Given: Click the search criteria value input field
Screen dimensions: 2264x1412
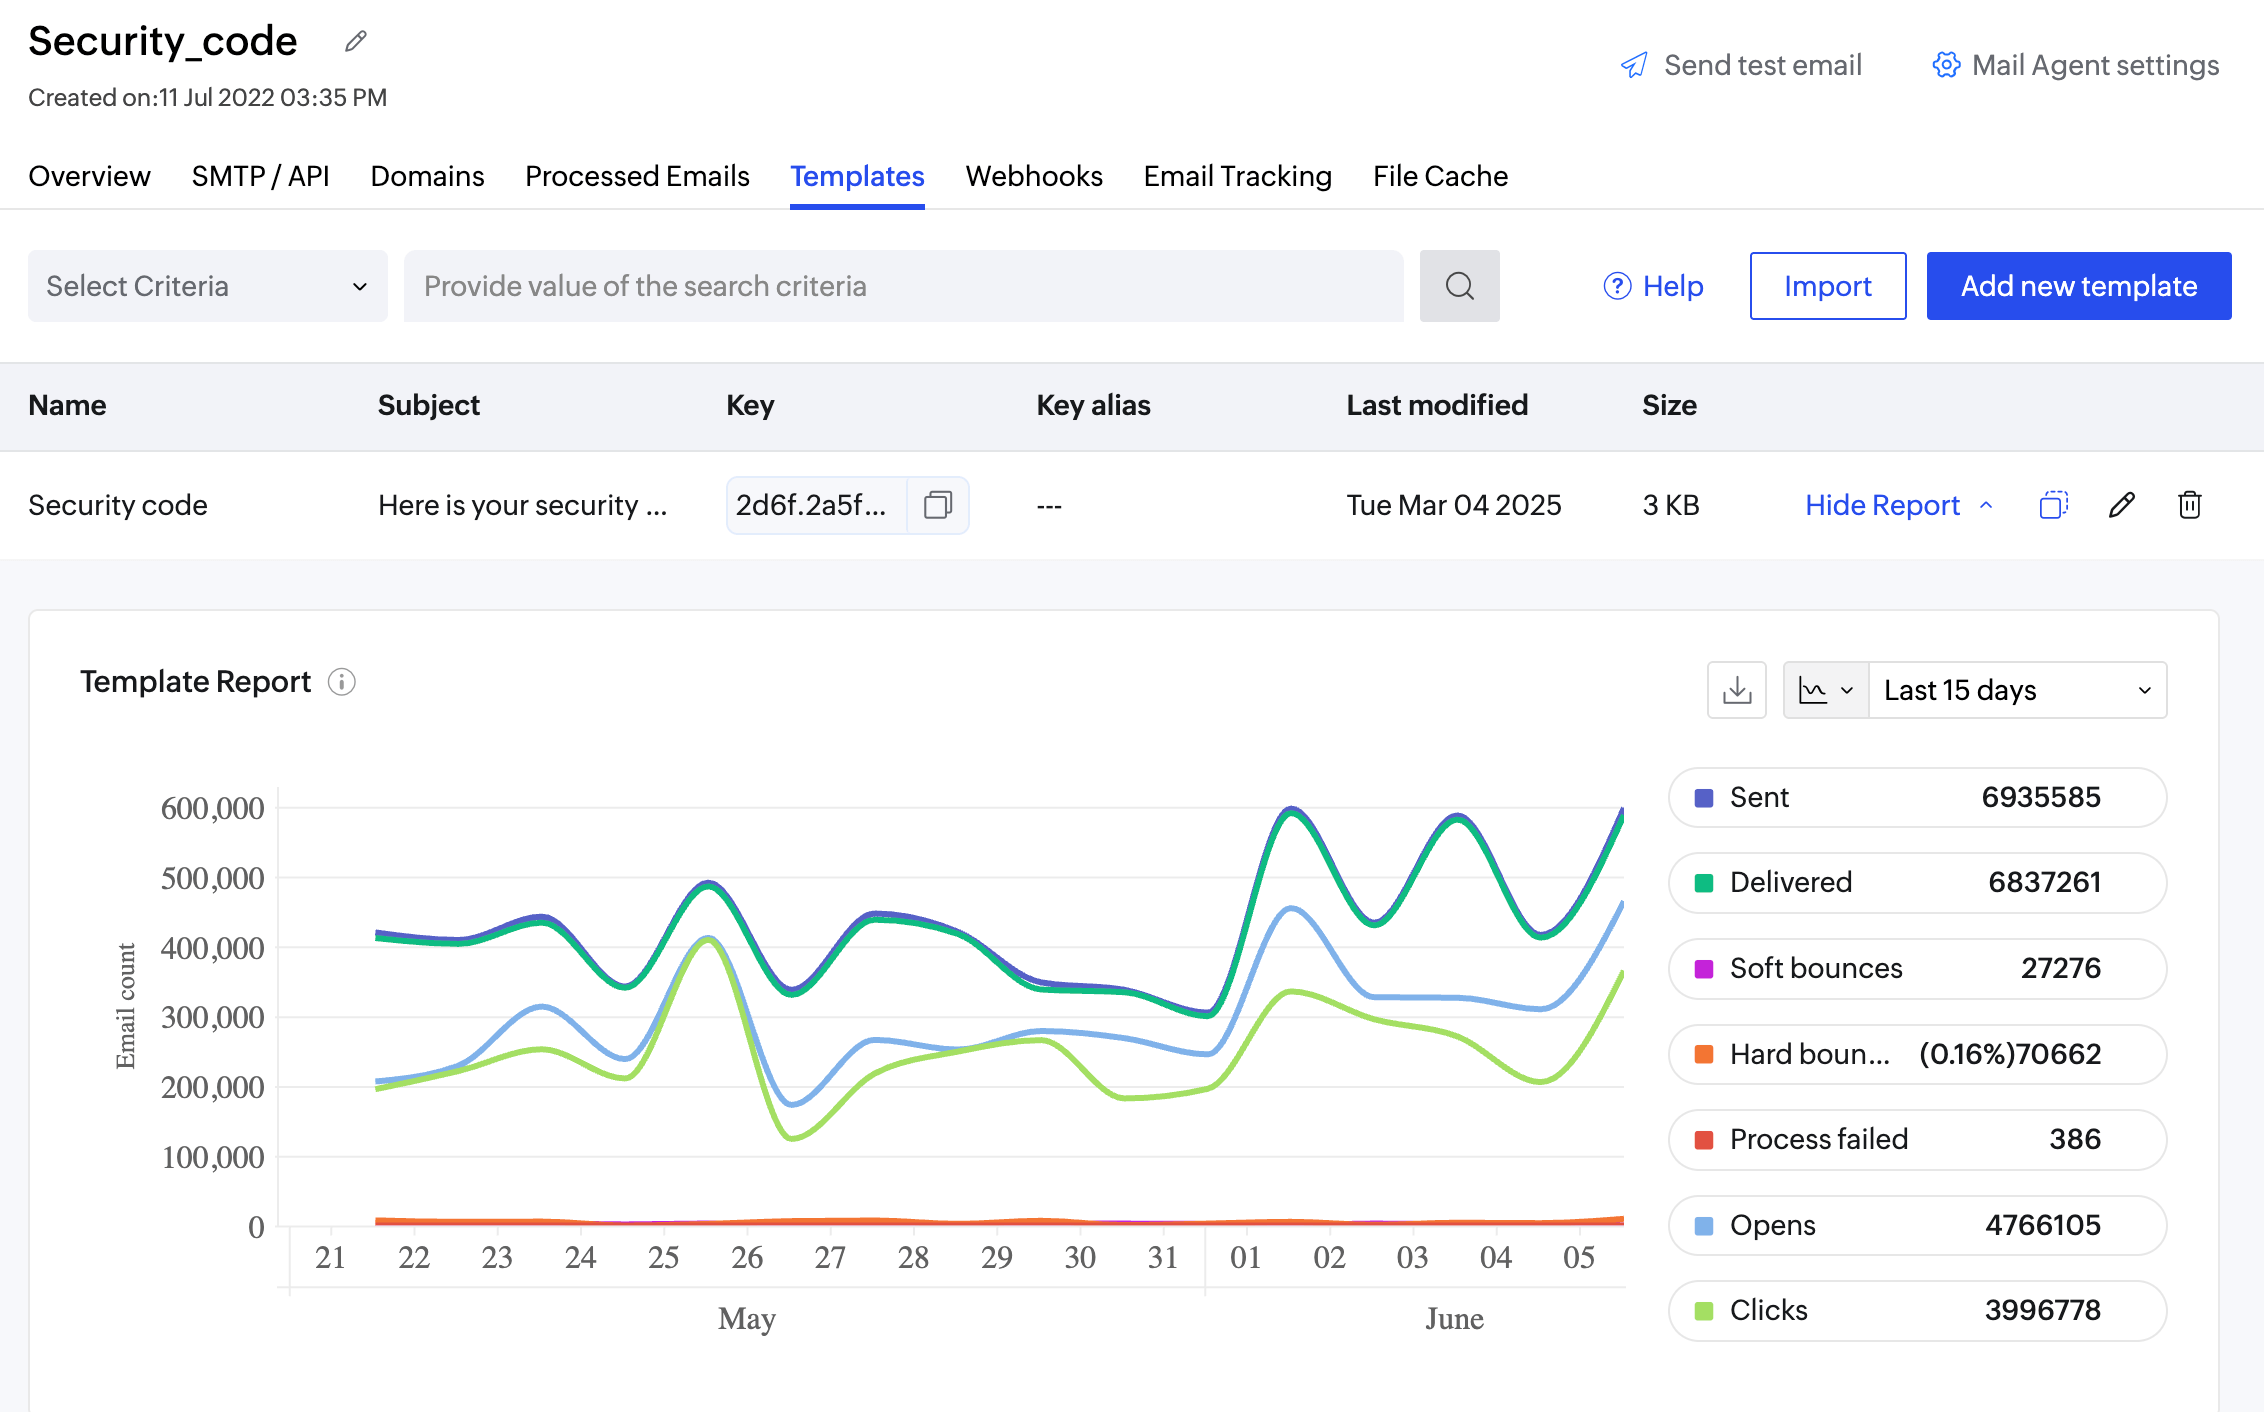Looking at the screenshot, I should [x=902, y=286].
